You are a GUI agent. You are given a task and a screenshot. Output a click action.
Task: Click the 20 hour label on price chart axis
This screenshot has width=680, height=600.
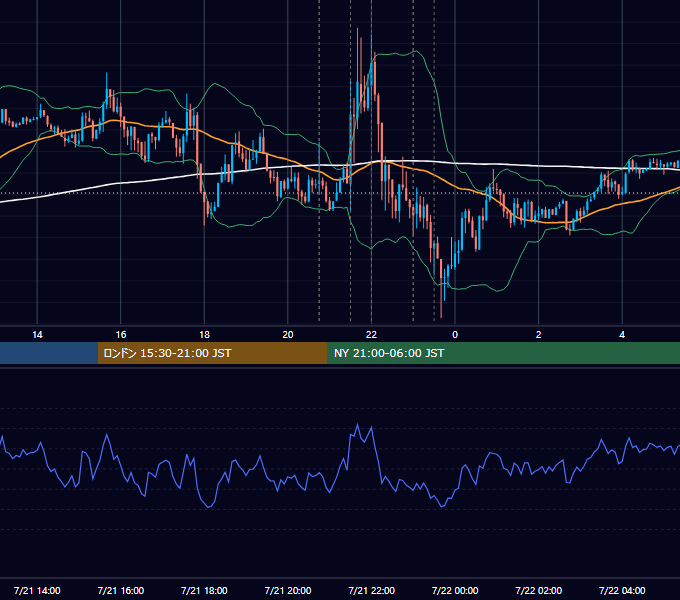pyautogui.click(x=288, y=335)
